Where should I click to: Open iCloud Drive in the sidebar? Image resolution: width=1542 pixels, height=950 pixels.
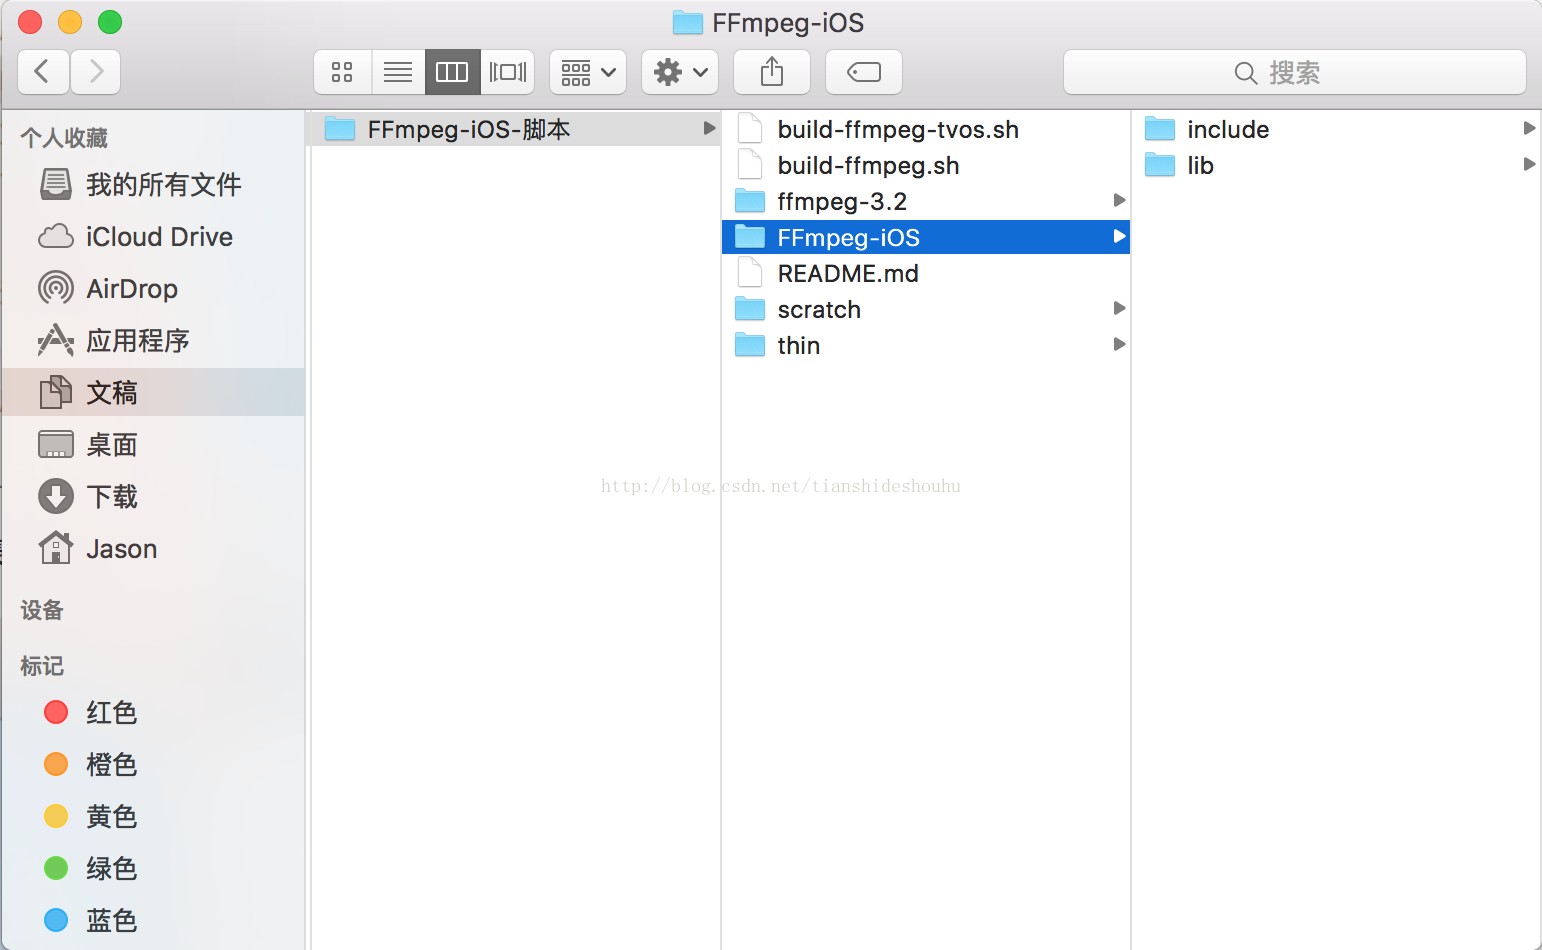pos(153,236)
